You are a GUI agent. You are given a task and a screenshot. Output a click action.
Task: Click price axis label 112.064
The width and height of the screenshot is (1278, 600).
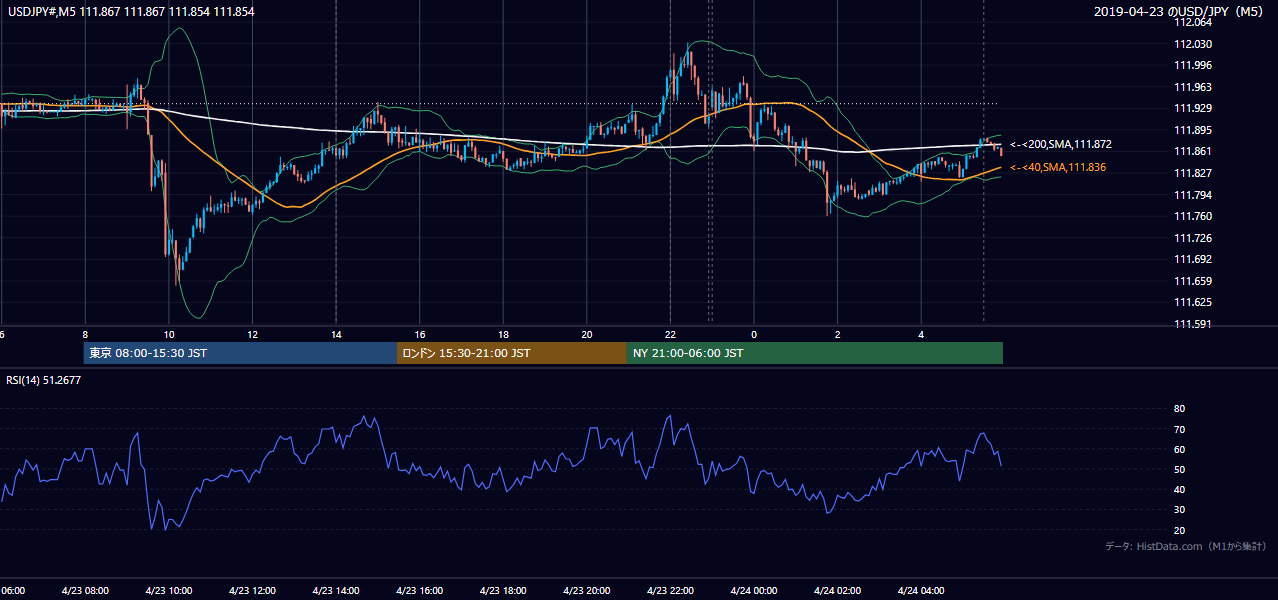(x=1193, y=22)
